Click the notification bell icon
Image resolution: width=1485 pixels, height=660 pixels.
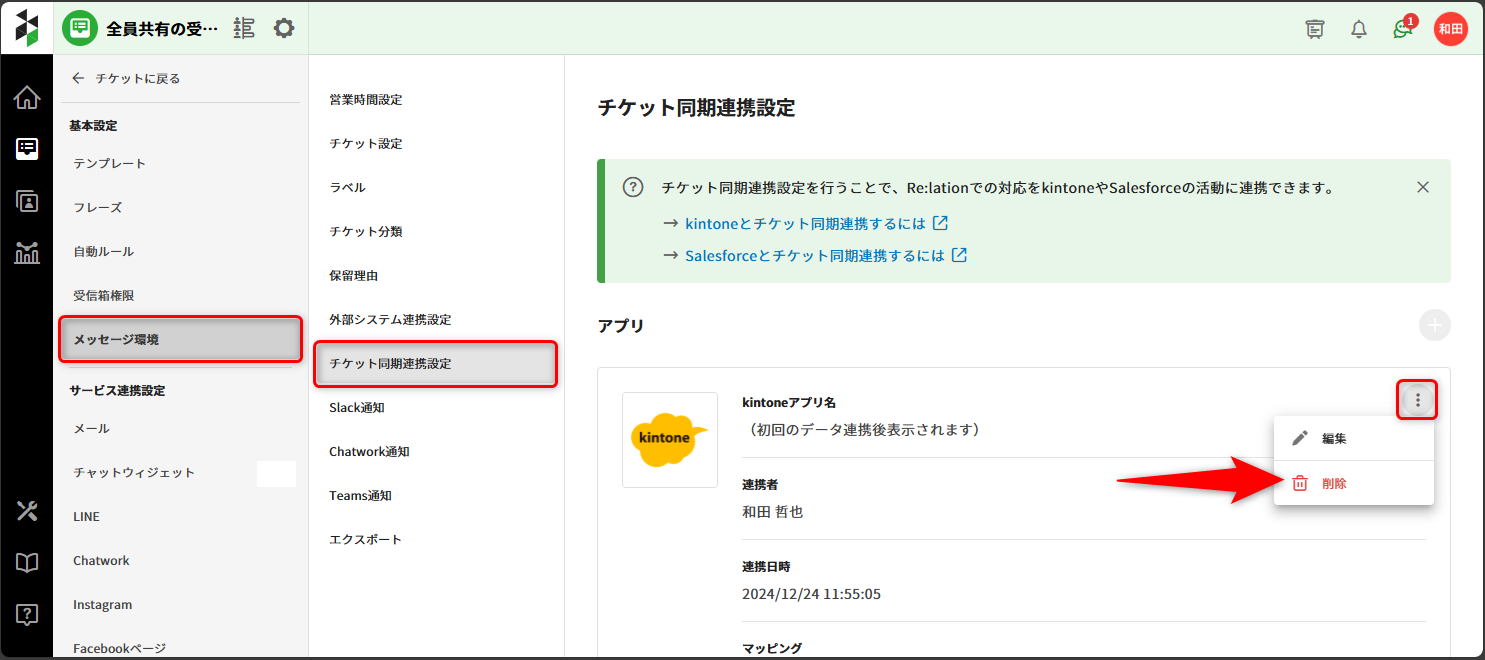1358,29
